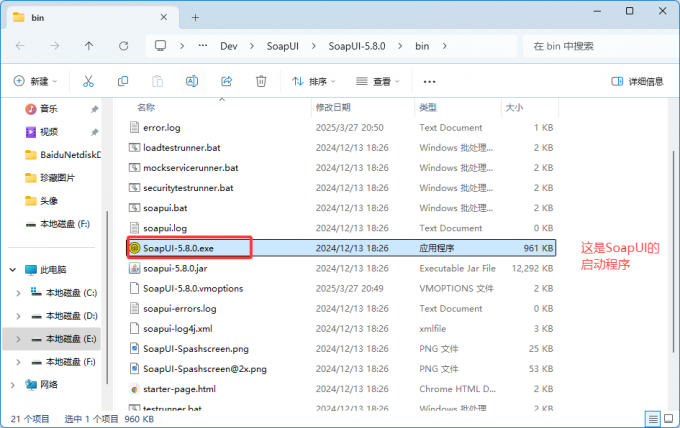The image size is (680, 428).
Task: Click Dev in the address path
Action: click(x=229, y=46)
